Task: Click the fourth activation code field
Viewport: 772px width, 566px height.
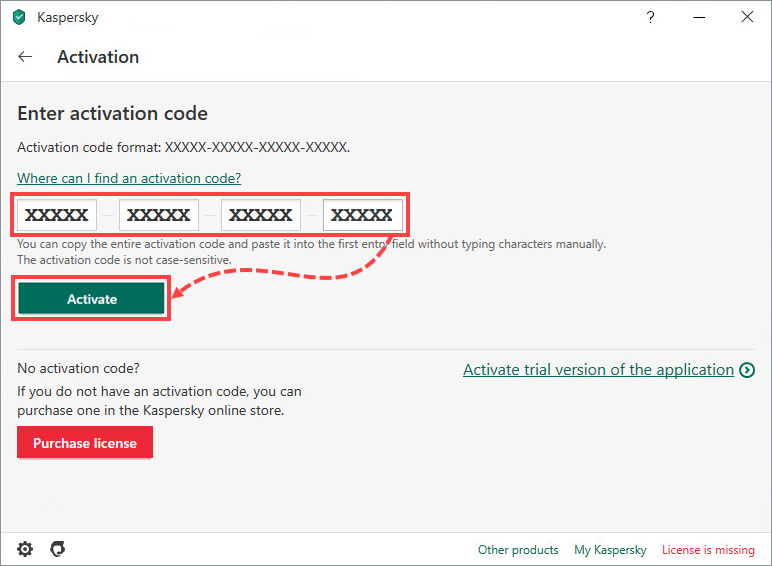Action: click(362, 215)
